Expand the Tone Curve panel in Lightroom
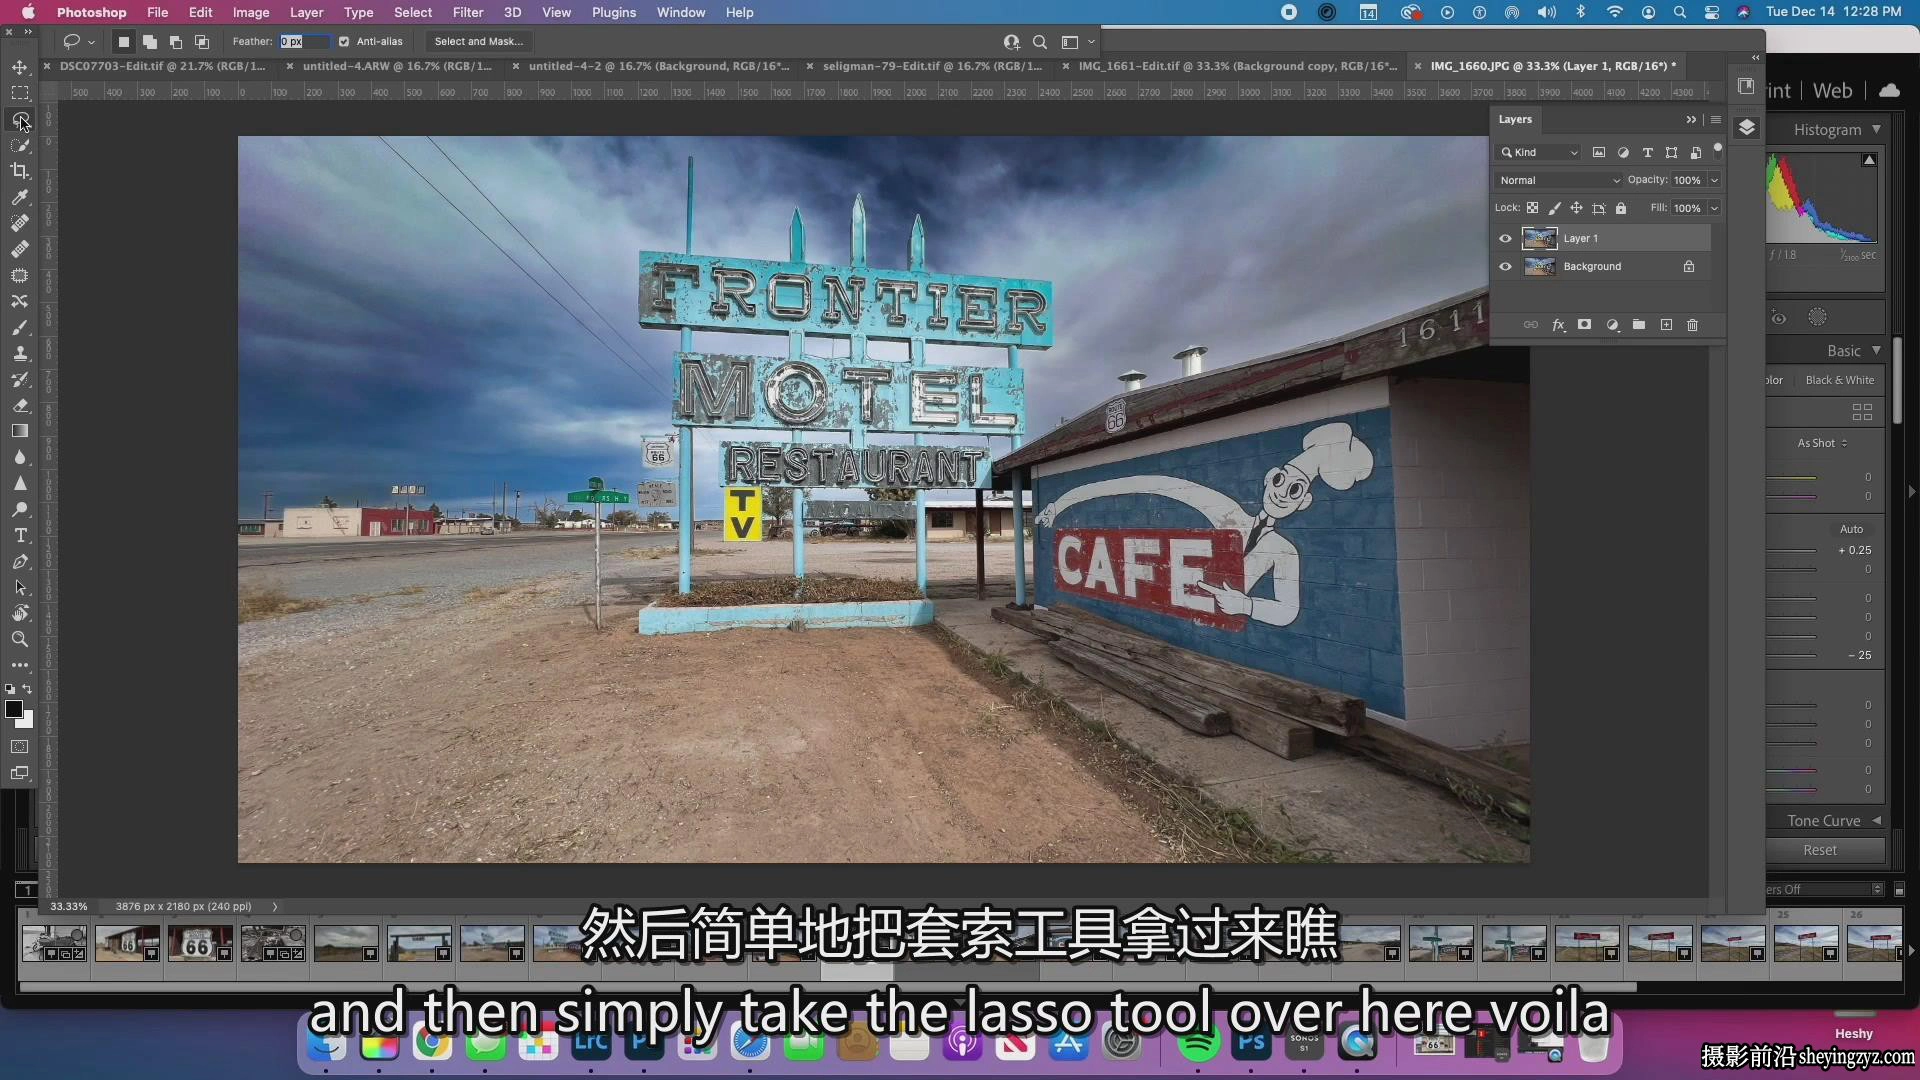1920x1080 pixels. [1877, 820]
